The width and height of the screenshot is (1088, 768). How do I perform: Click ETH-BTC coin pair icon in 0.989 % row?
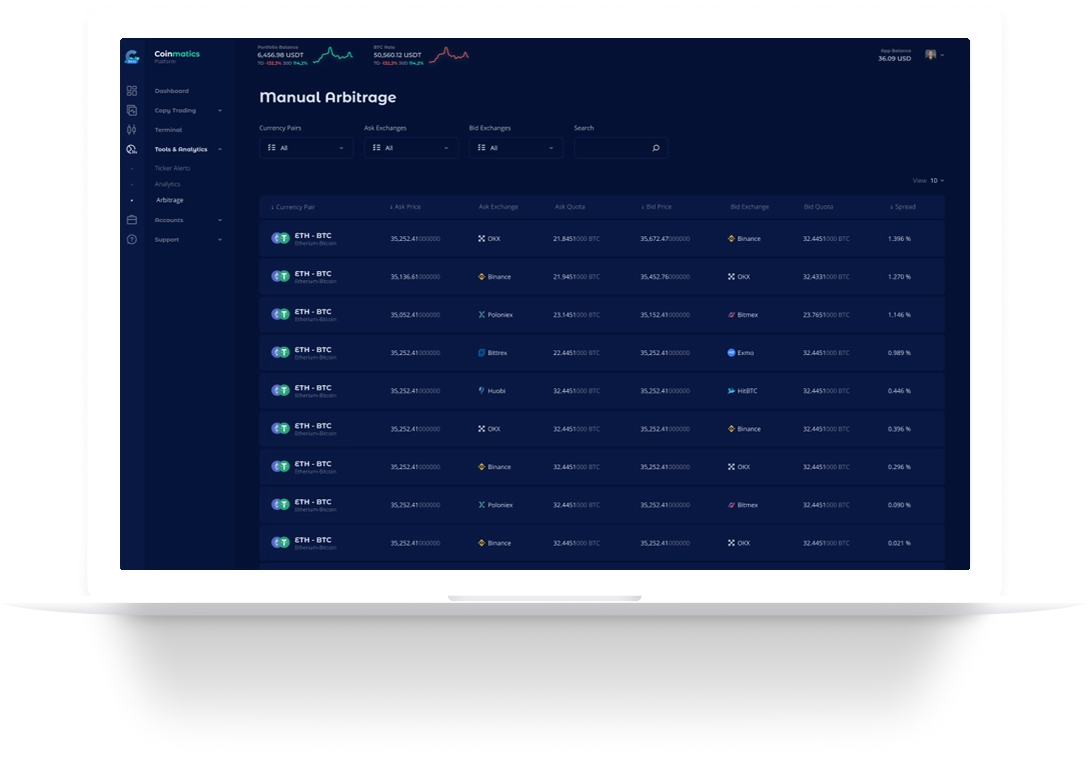(x=280, y=352)
